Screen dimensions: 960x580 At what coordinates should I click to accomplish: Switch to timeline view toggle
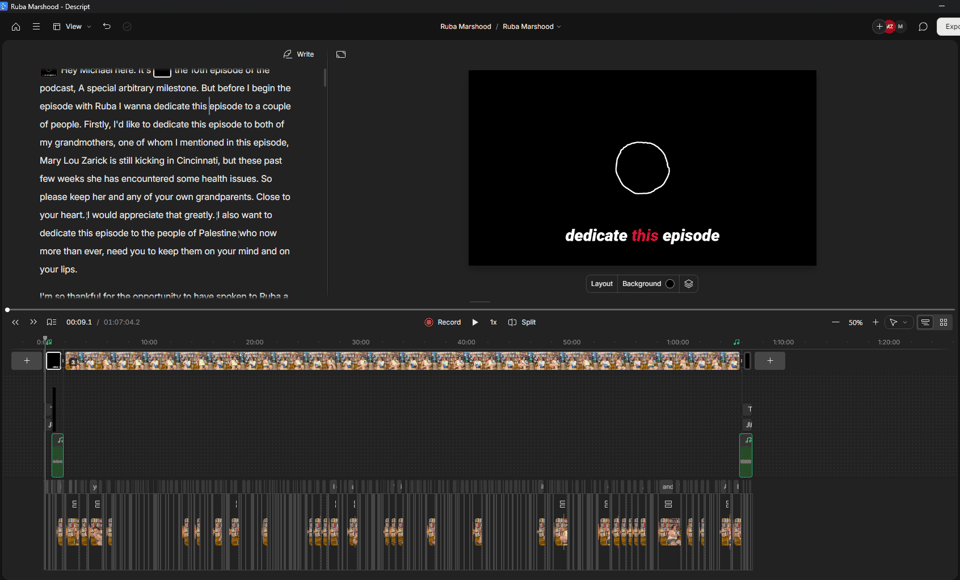pyautogui.click(x=925, y=322)
